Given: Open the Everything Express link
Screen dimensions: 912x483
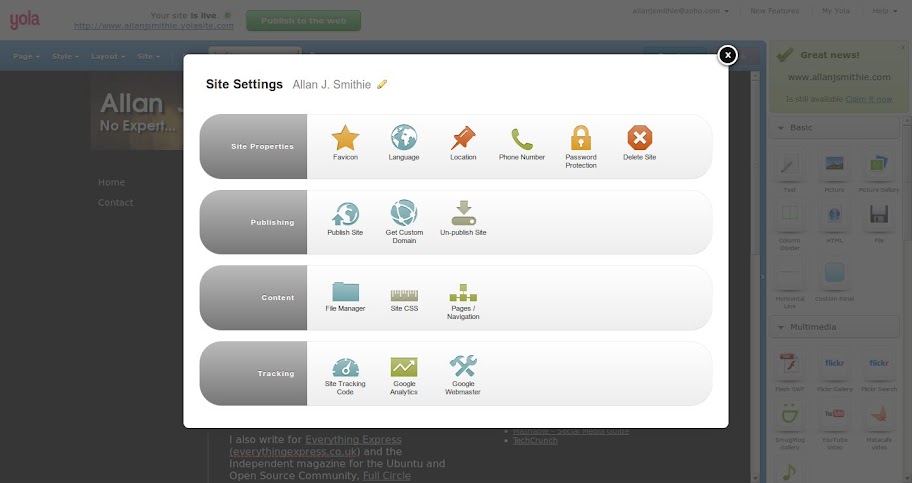Looking at the screenshot, I should [x=353, y=439].
